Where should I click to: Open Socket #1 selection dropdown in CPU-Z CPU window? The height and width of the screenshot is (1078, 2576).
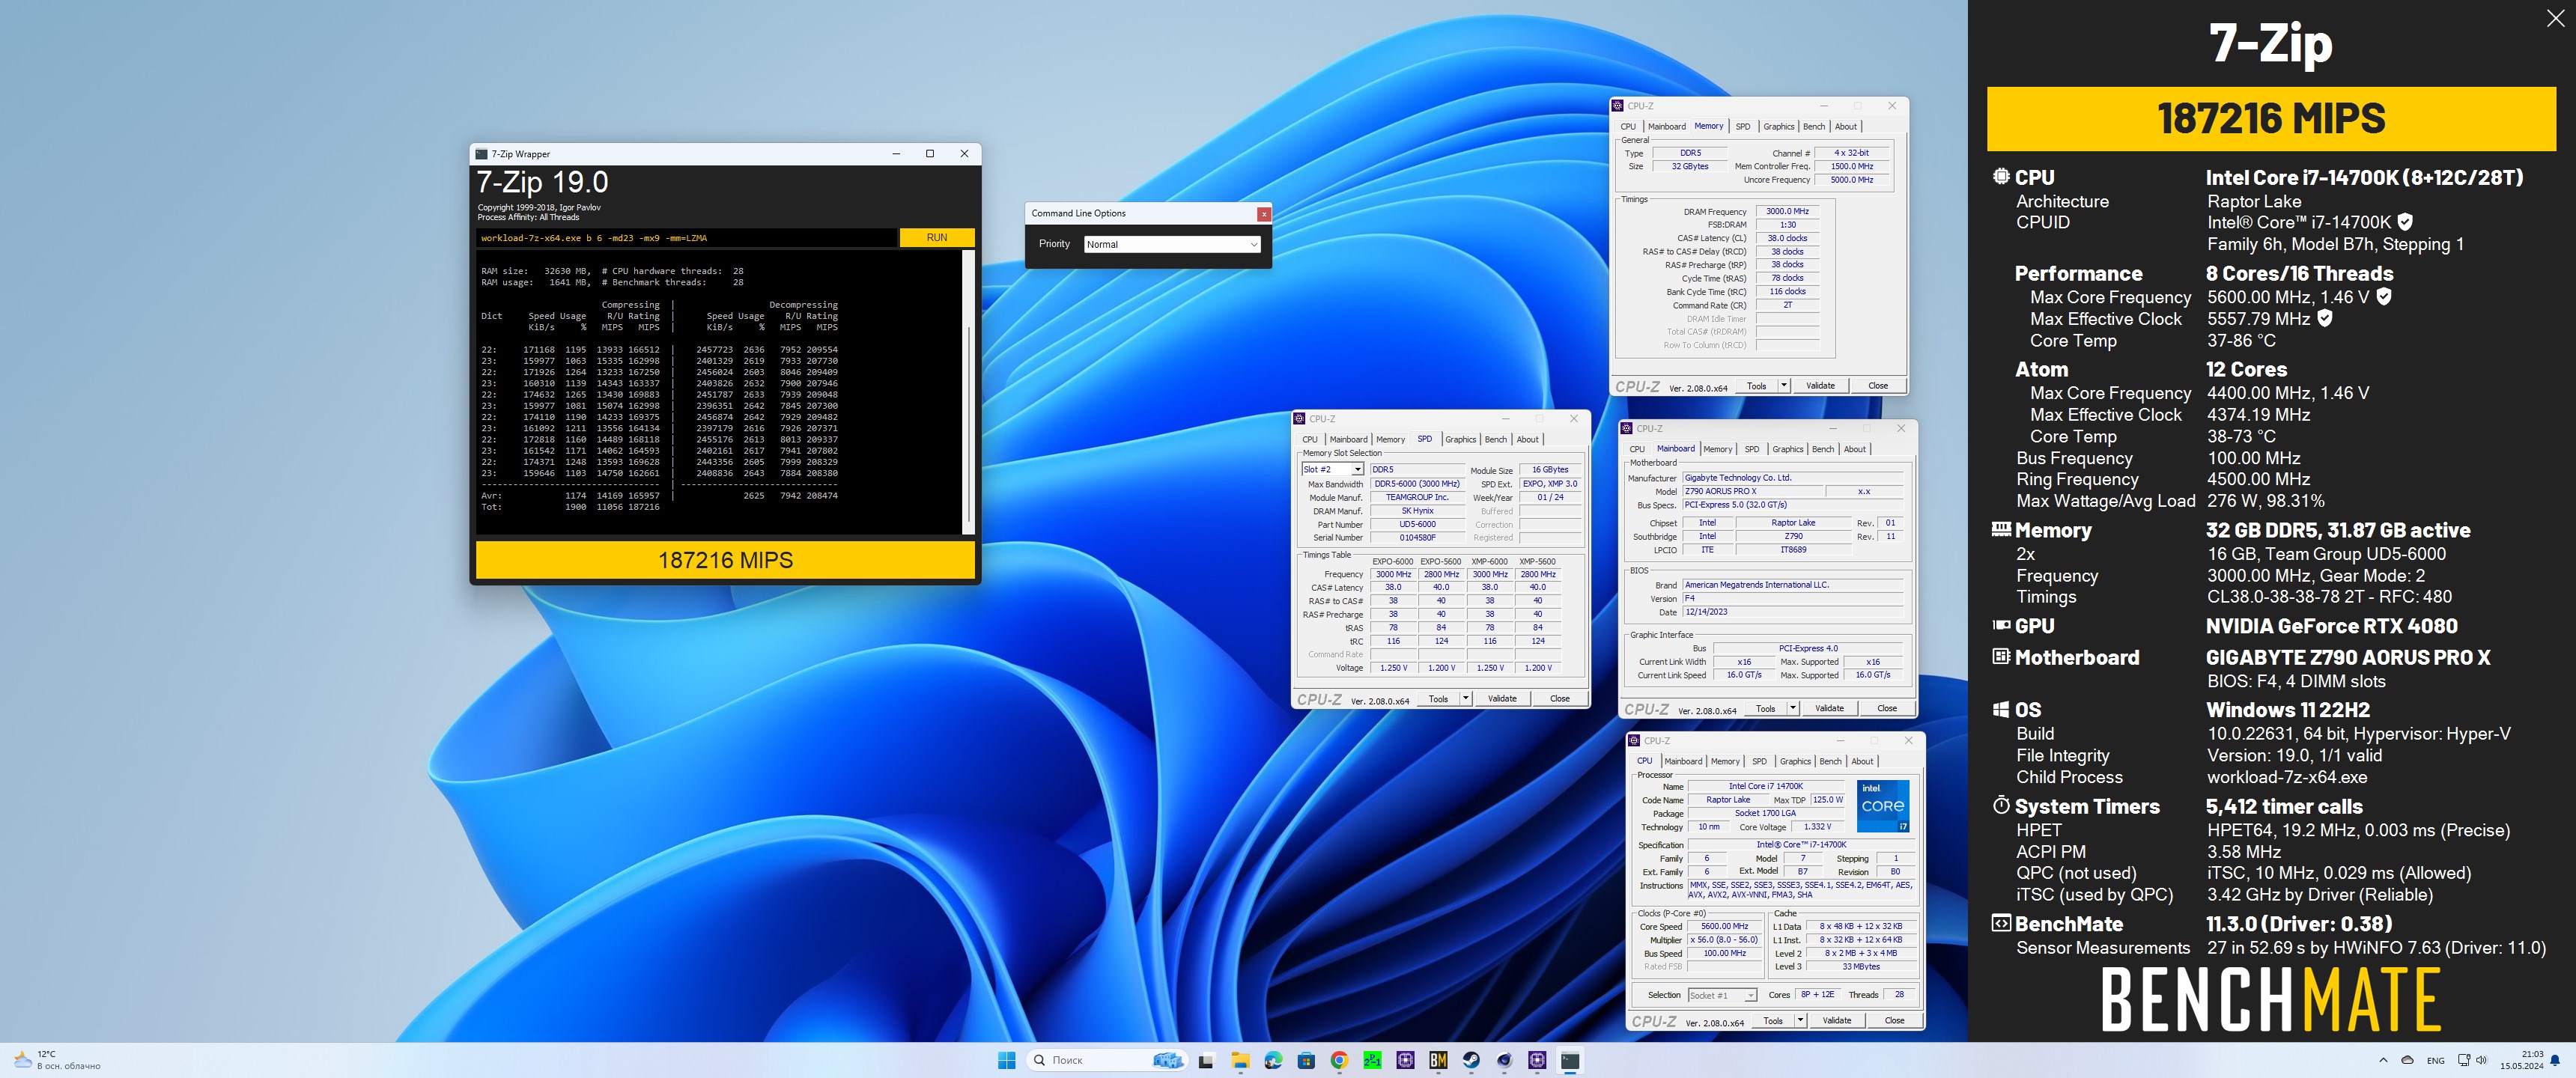pyautogui.click(x=1722, y=995)
